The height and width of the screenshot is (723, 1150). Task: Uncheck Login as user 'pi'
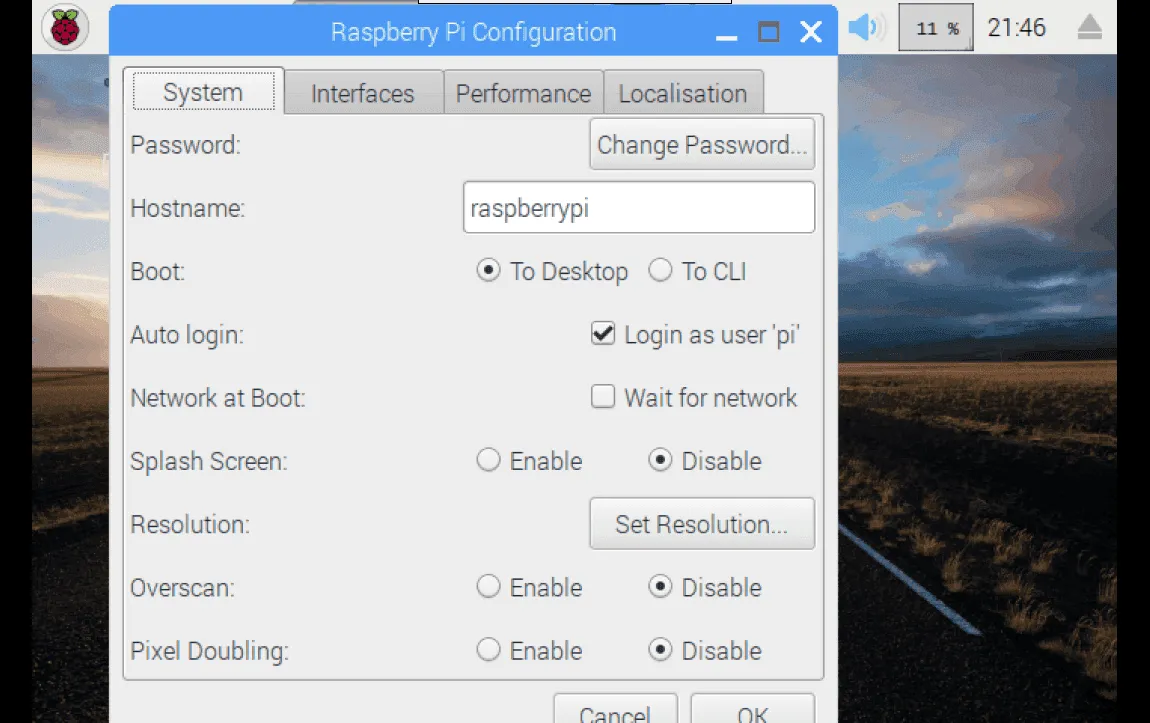coord(602,335)
